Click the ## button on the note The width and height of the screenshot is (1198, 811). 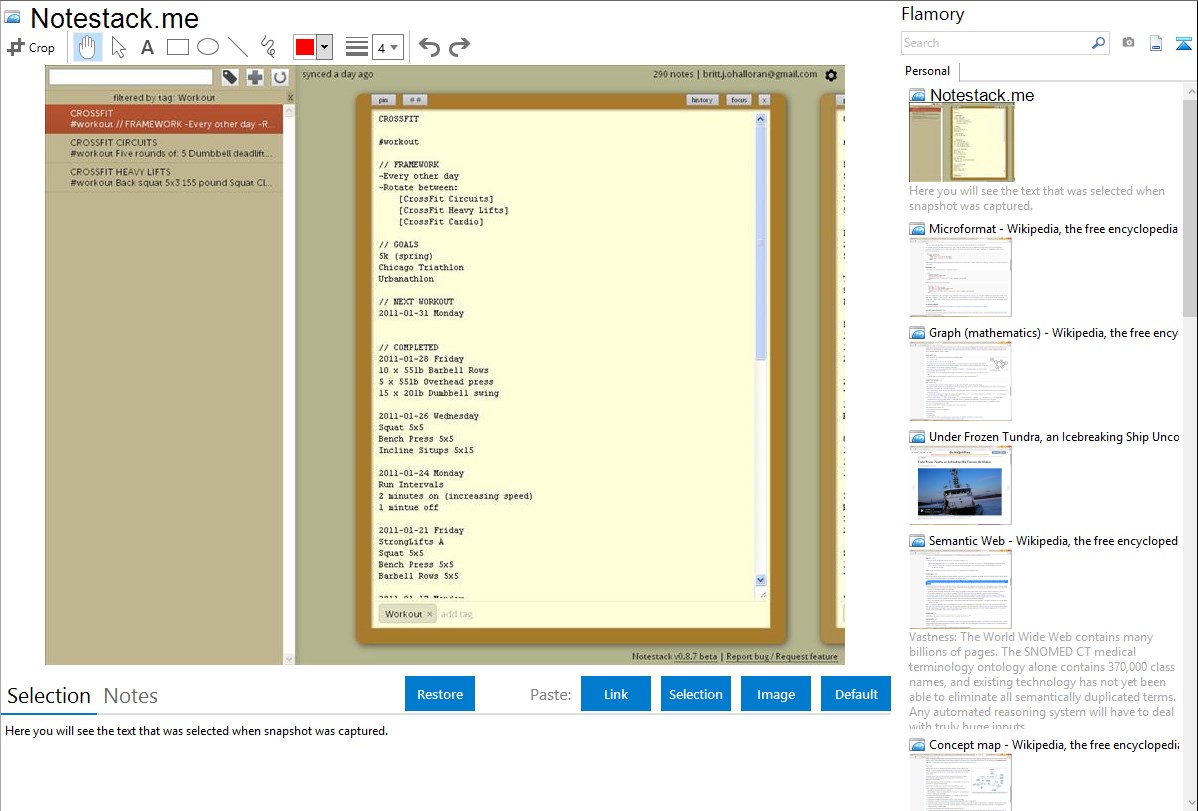[416, 99]
